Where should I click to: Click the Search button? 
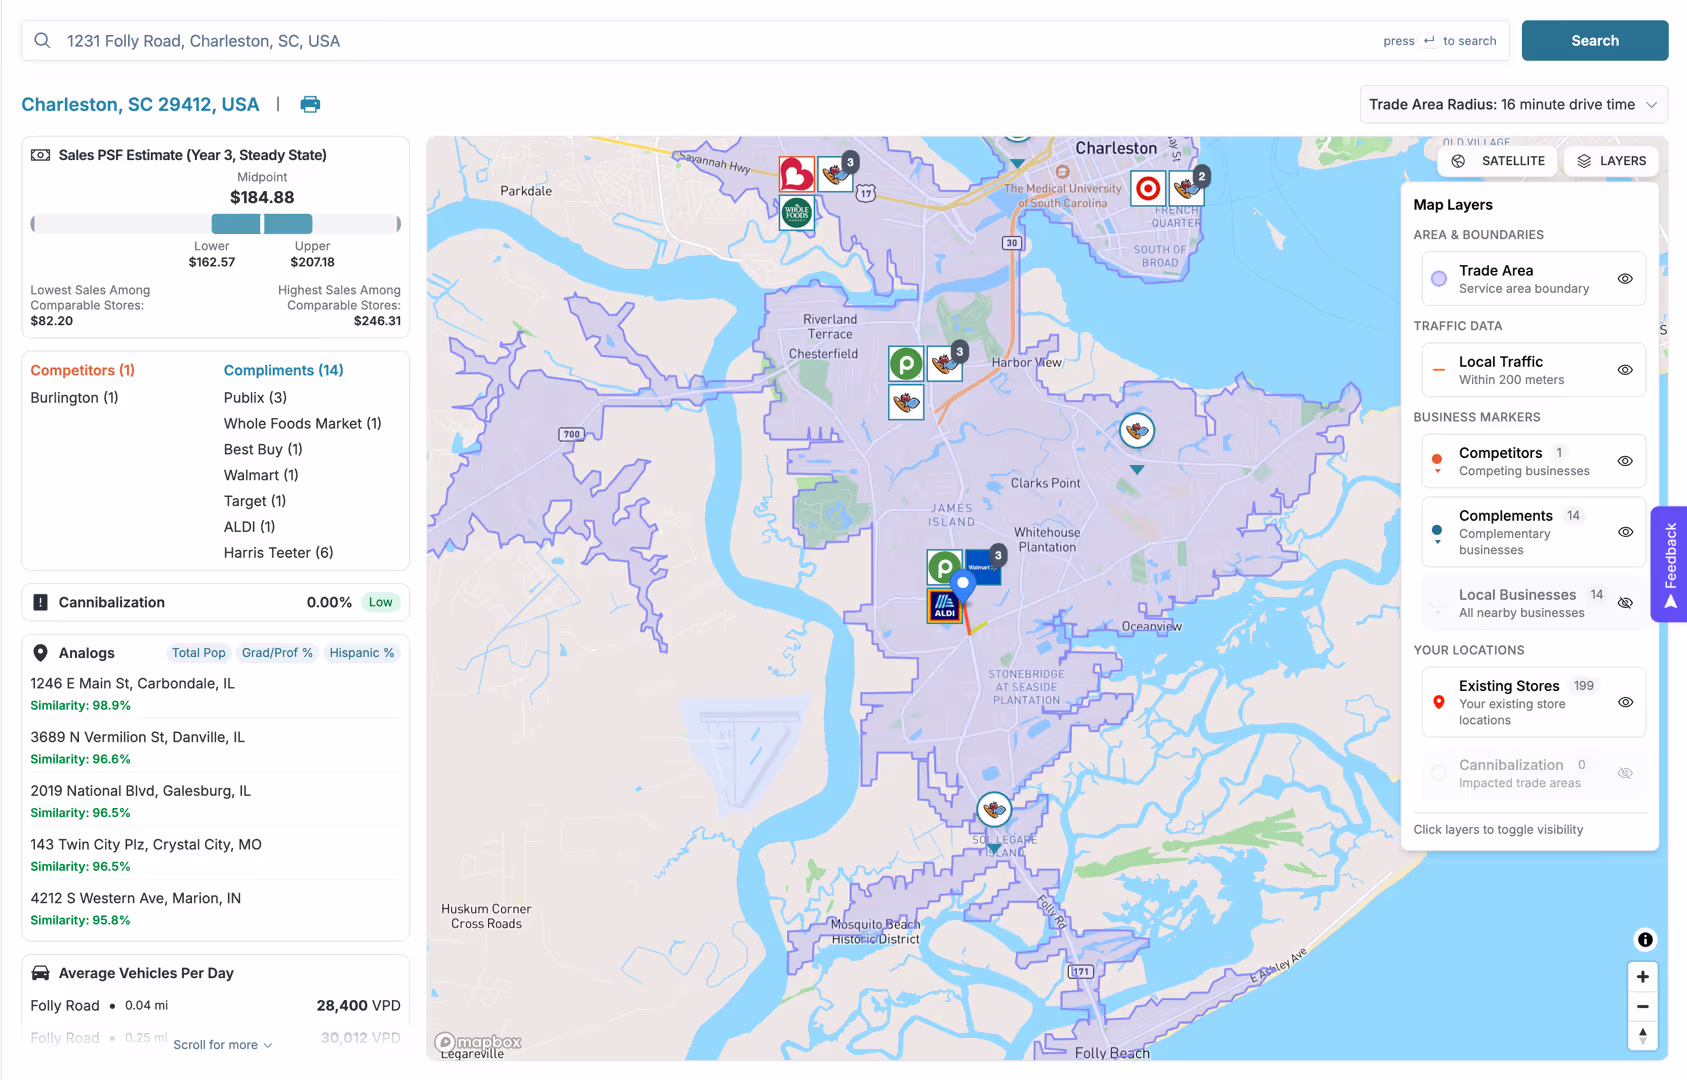(1594, 40)
